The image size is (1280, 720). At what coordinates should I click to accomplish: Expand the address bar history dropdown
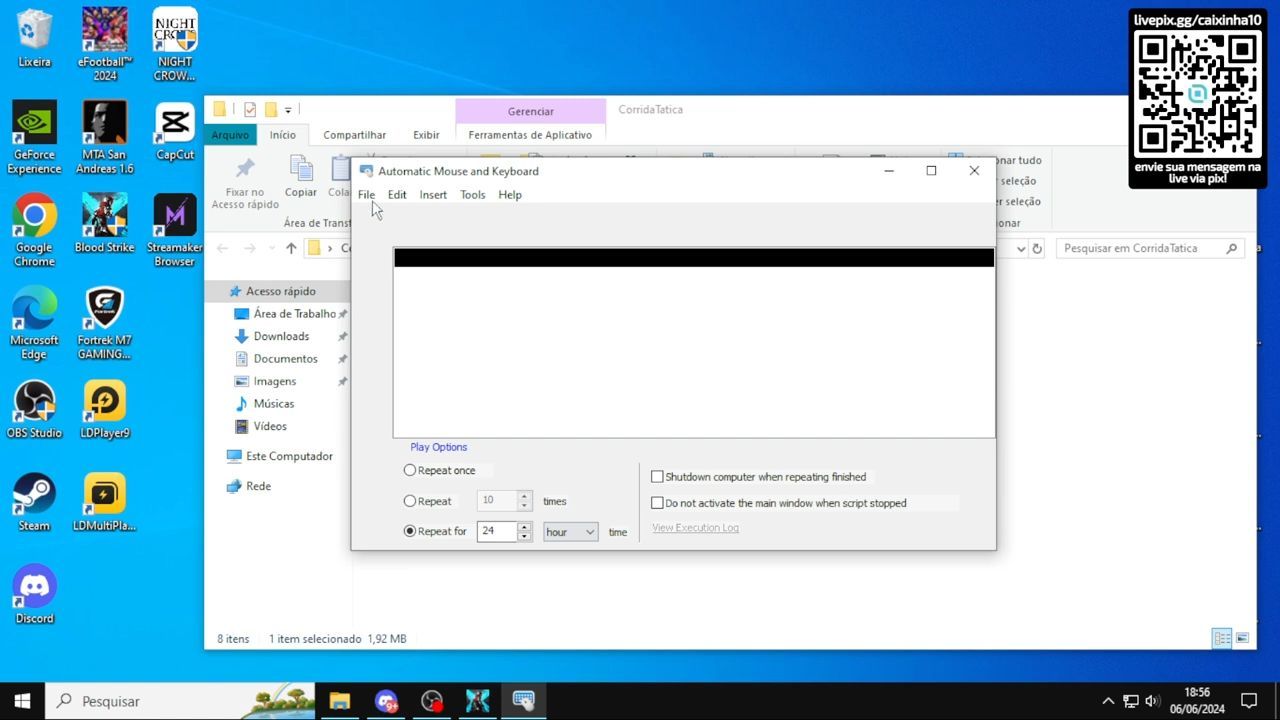(x=1021, y=249)
